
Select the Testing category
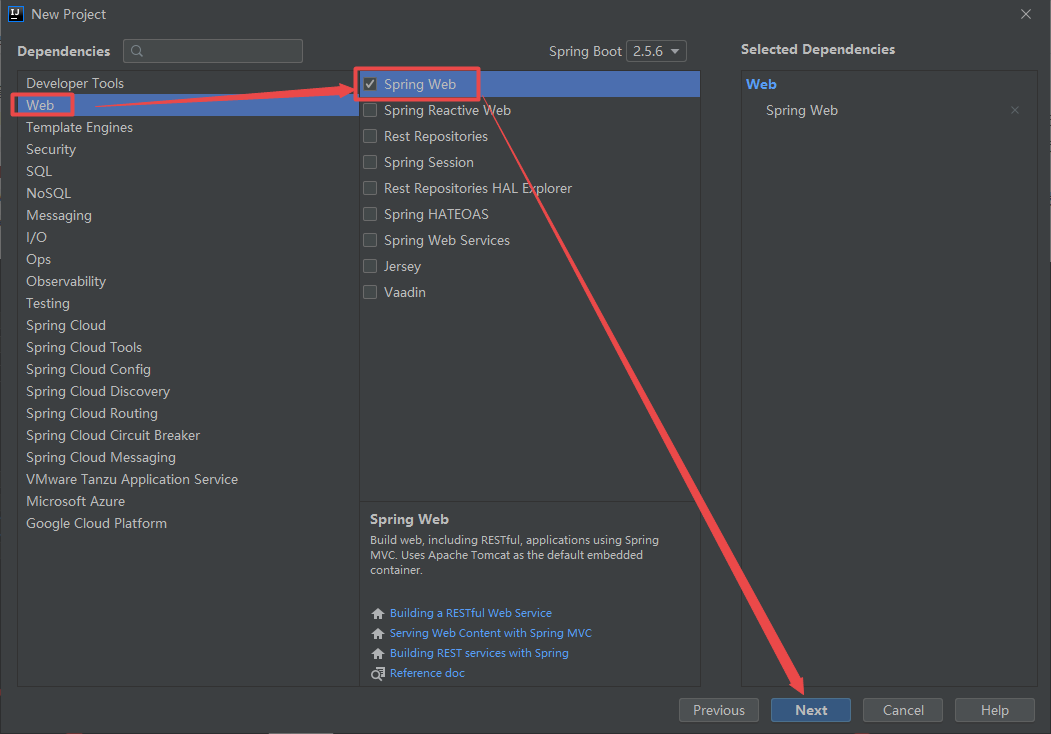188,304
